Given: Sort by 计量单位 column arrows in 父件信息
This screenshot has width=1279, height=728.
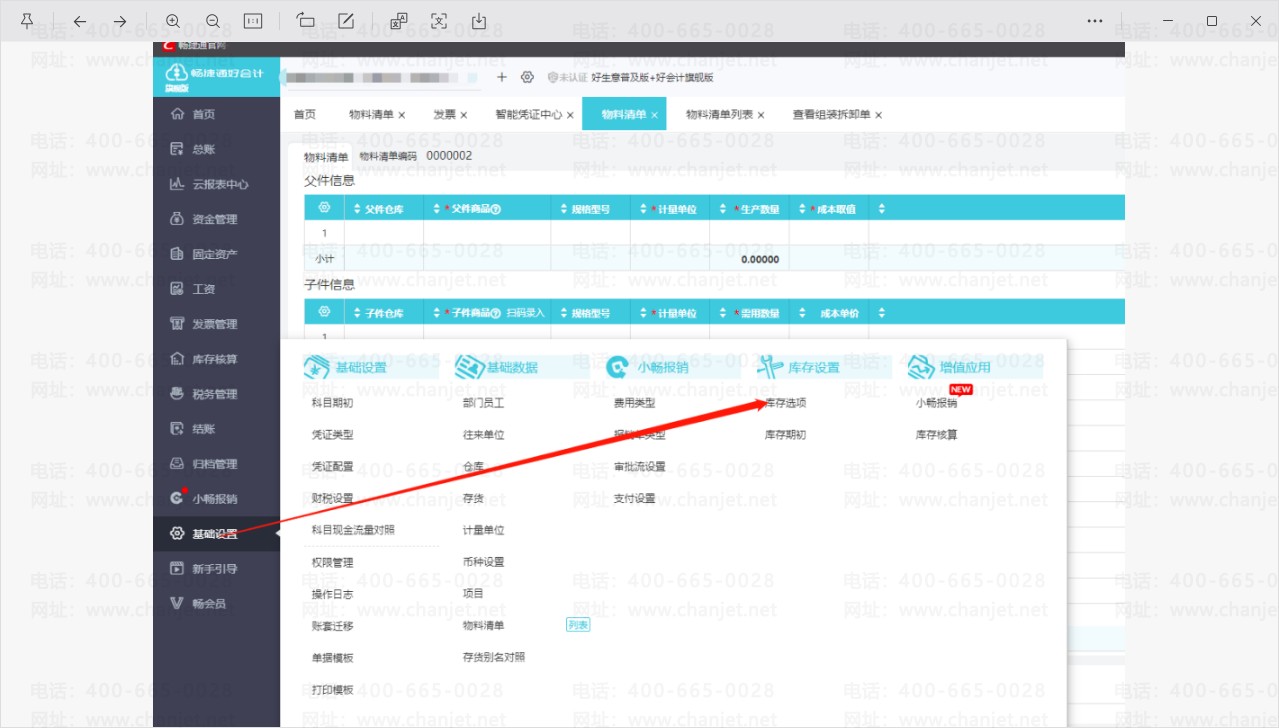Looking at the screenshot, I should 643,209.
